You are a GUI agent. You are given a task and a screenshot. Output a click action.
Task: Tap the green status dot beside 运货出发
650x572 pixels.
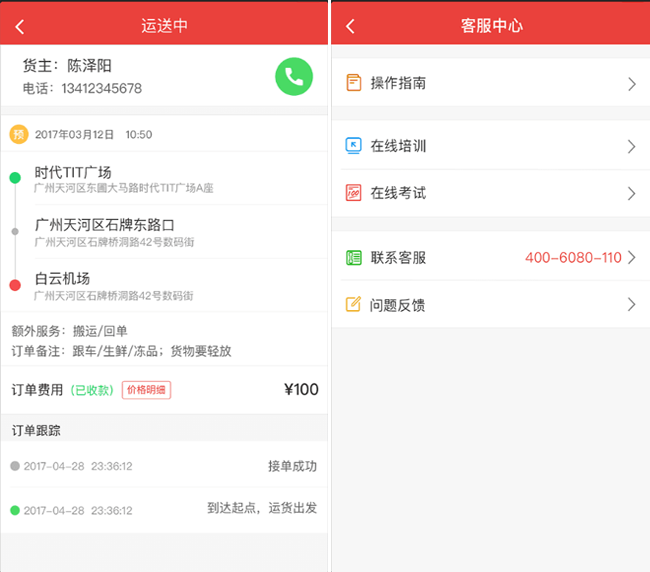[15, 510]
